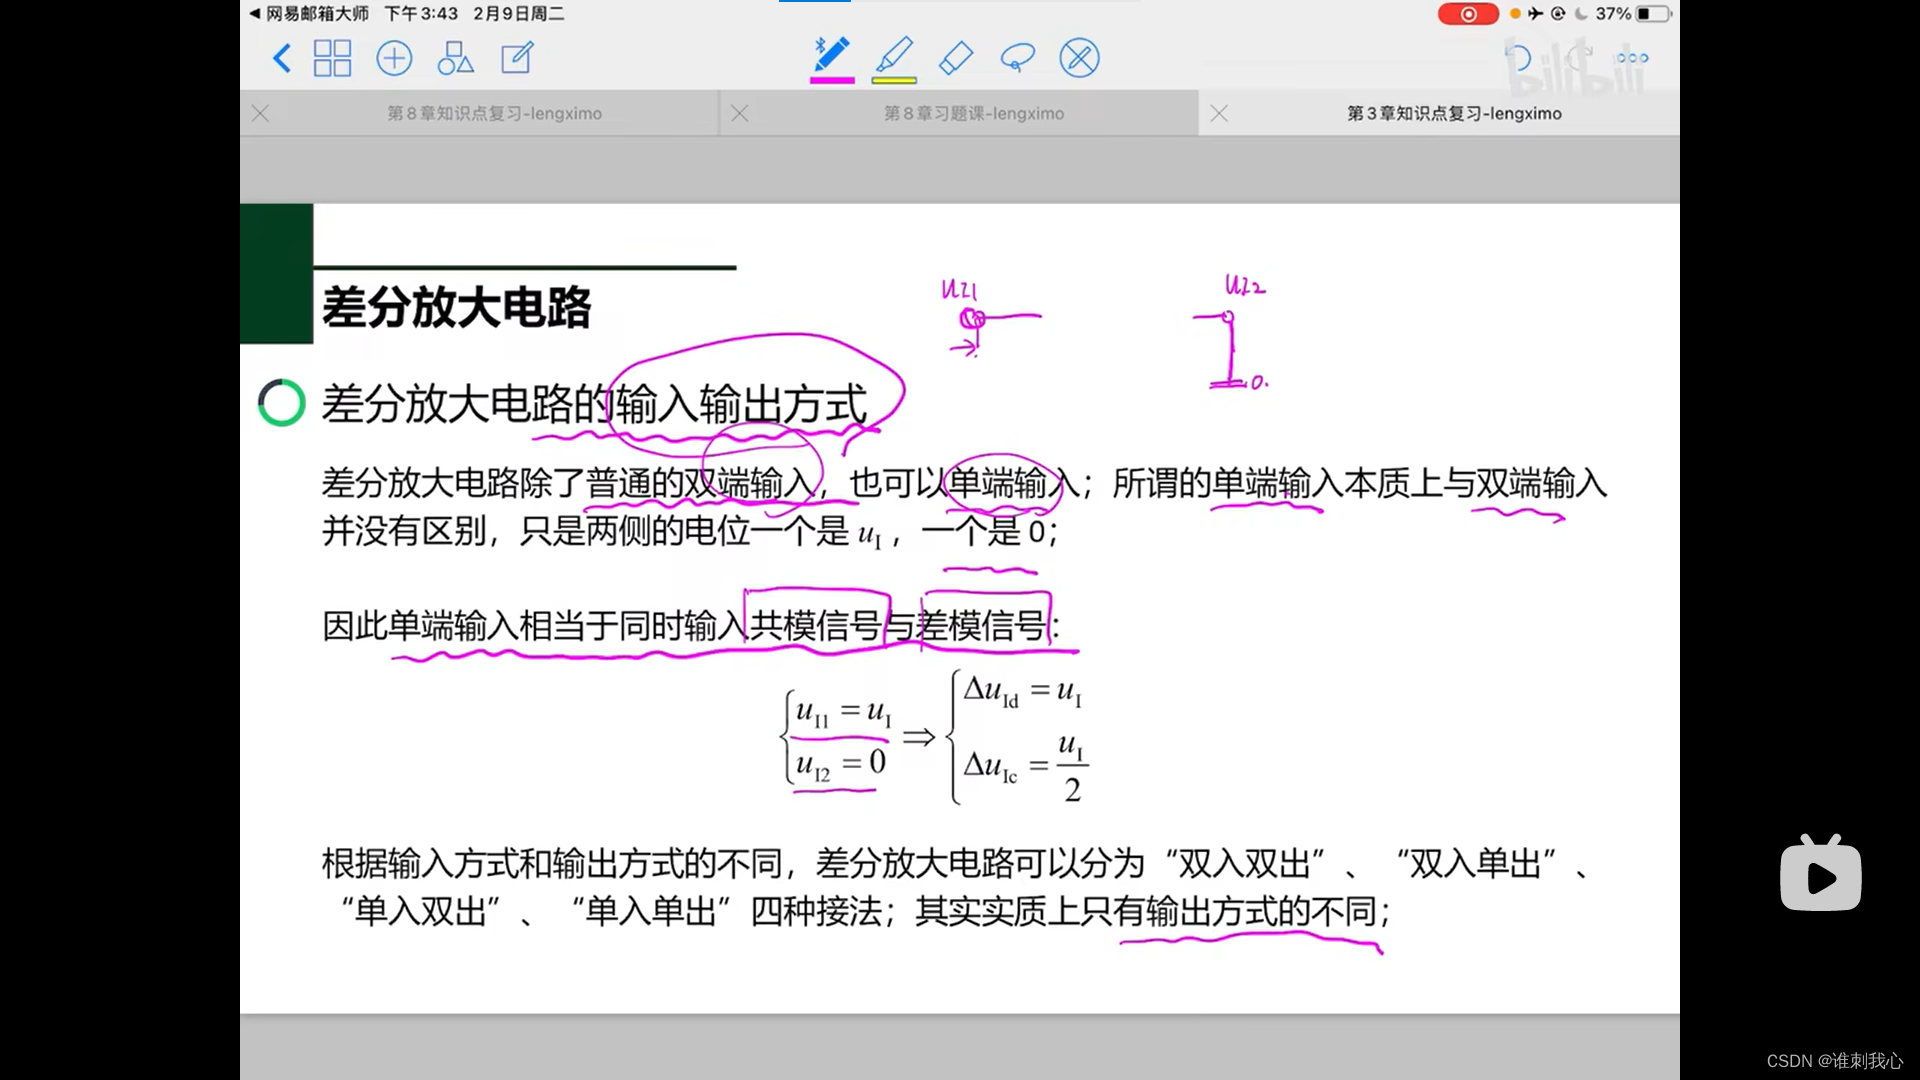Open the shapes tool
The width and height of the screenshot is (1920, 1080).
[455, 58]
